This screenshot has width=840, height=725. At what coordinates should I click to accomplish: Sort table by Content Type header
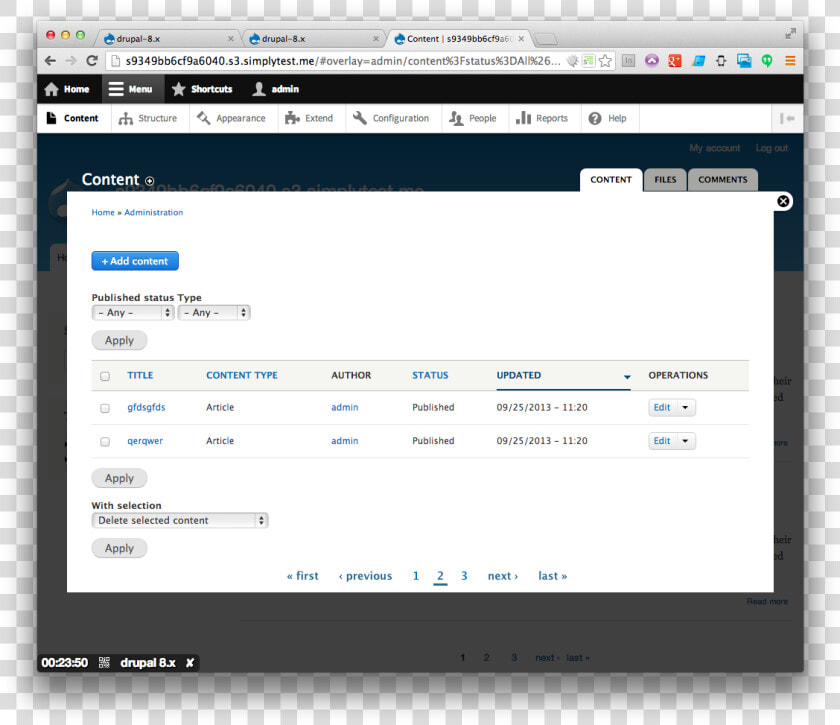point(242,375)
